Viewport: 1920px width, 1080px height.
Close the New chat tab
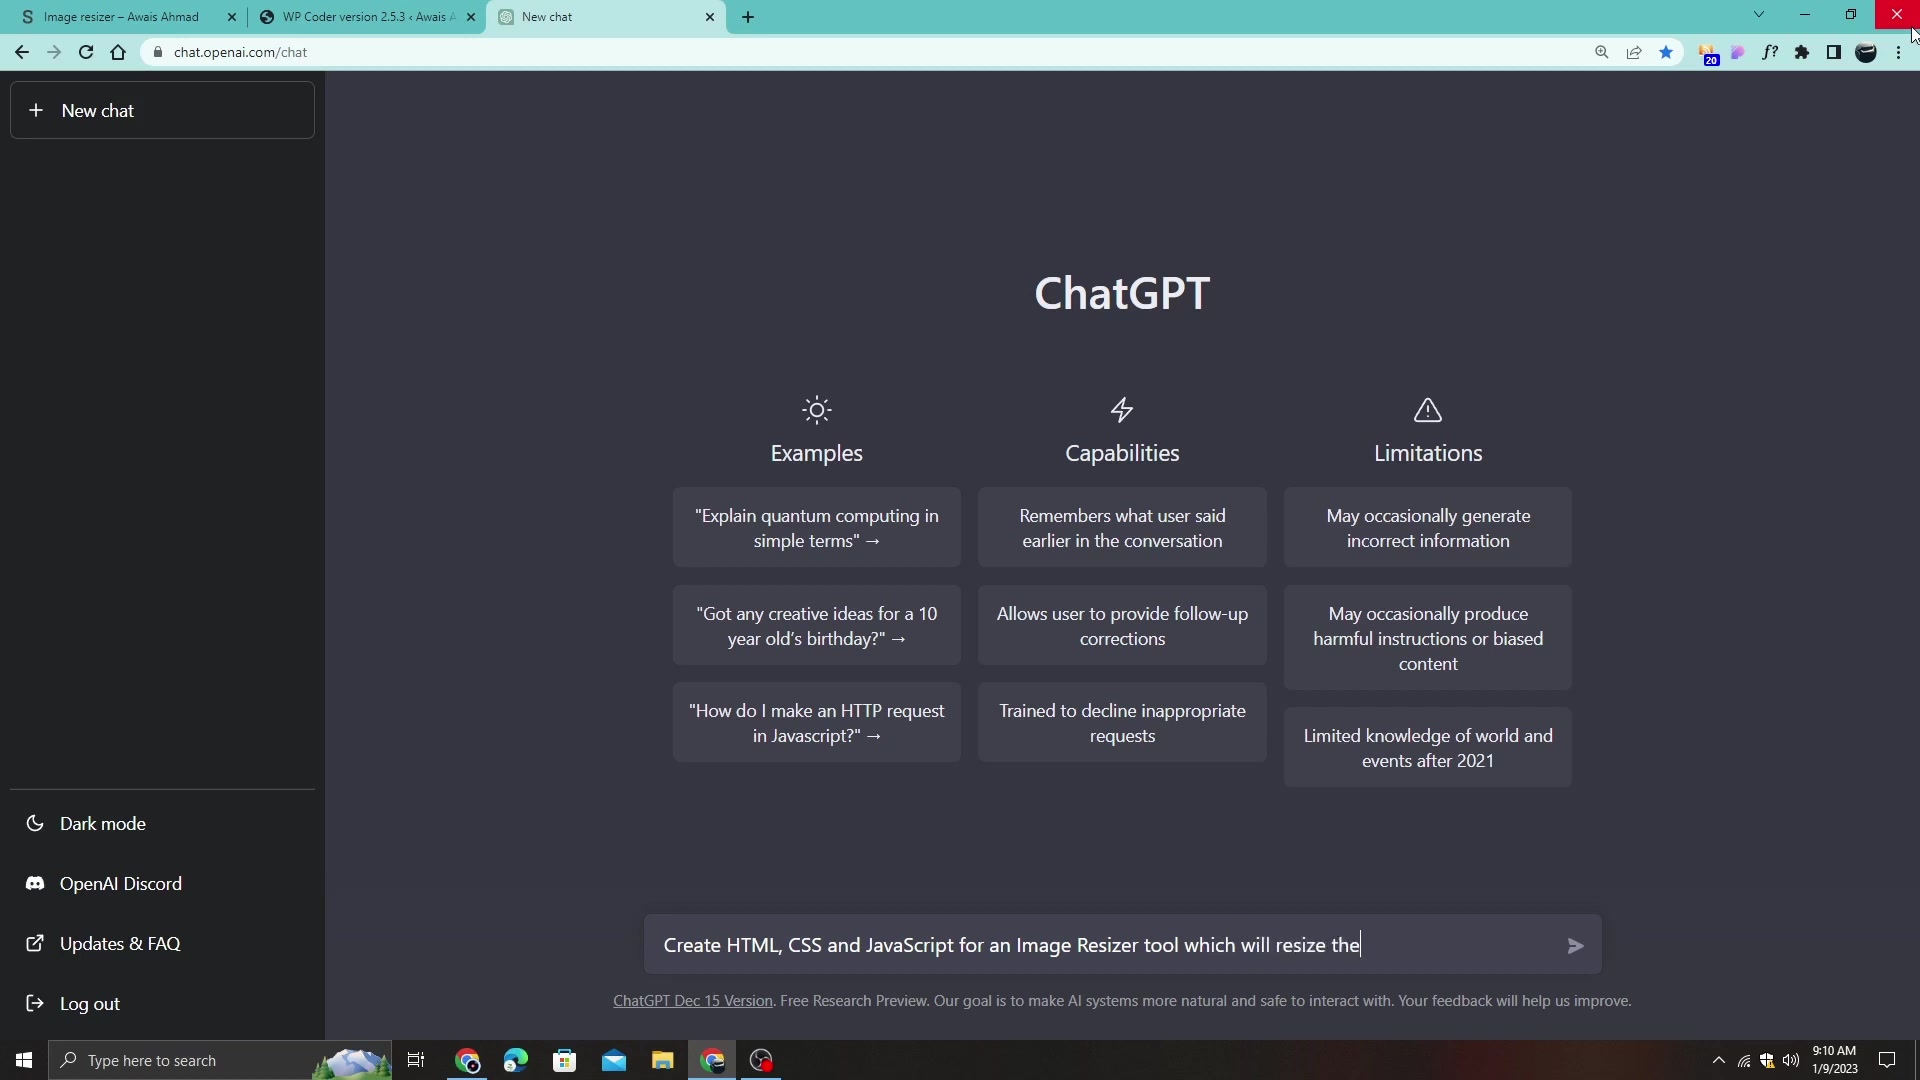point(710,17)
